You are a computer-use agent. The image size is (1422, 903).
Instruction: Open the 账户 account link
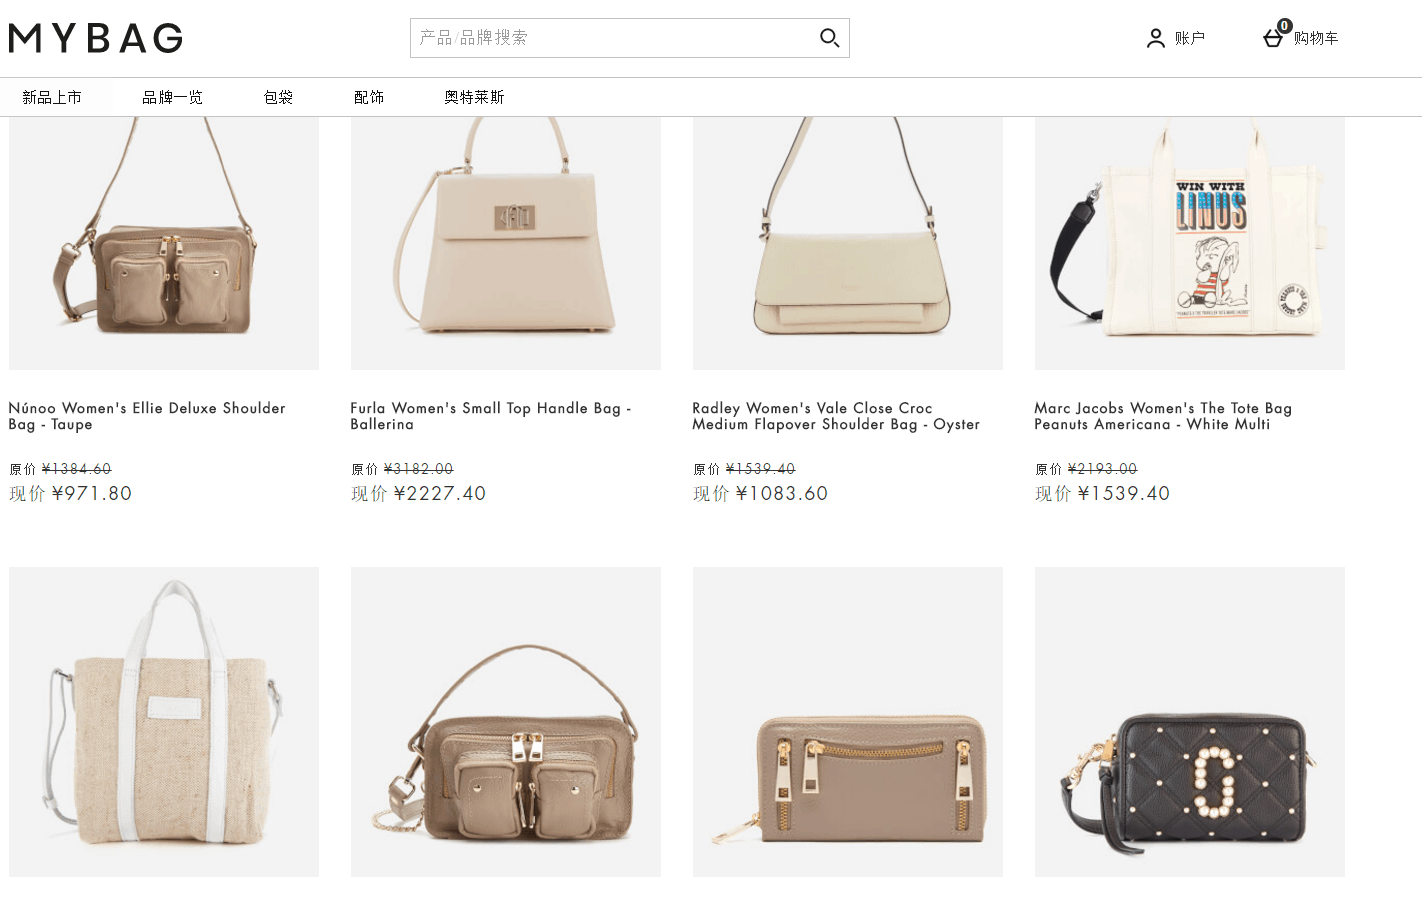pyautogui.click(x=1190, y=38)
